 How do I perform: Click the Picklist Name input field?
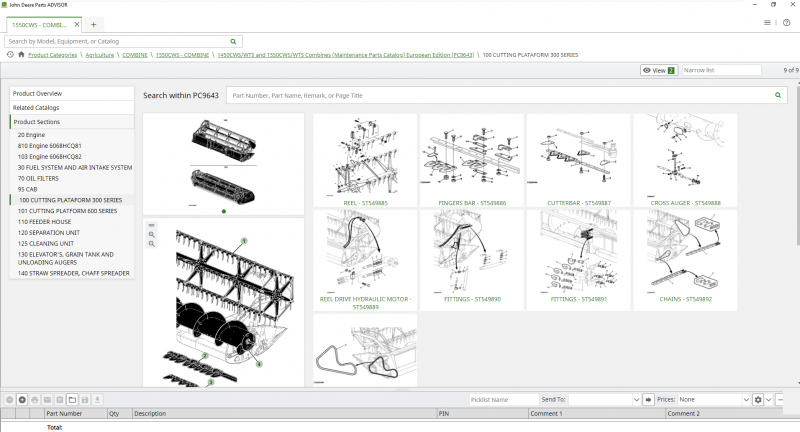(504, 399)
